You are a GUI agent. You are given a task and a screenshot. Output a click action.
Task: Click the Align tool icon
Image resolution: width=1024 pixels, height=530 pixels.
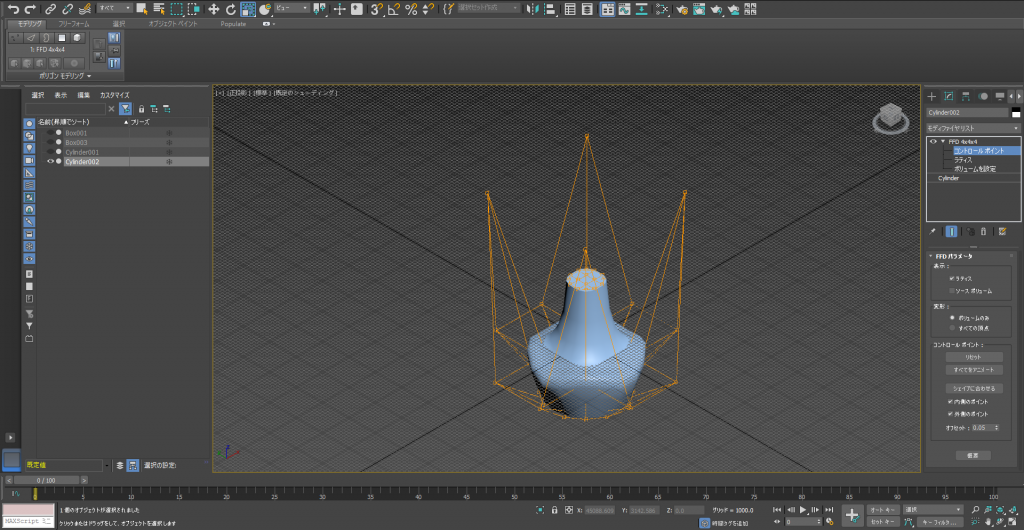click(x=550, y=9)
